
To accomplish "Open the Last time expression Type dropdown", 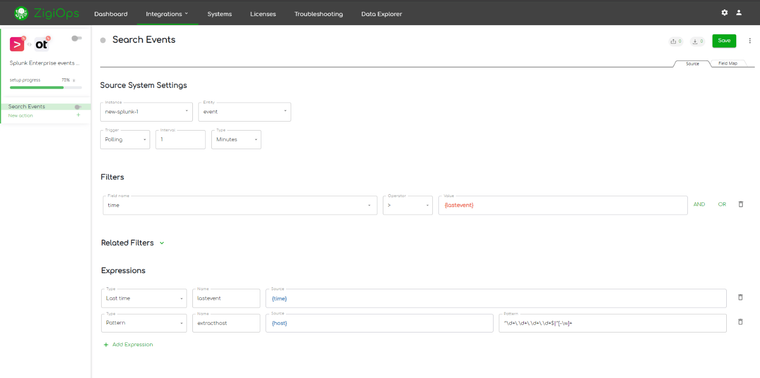I will (144, 299).
